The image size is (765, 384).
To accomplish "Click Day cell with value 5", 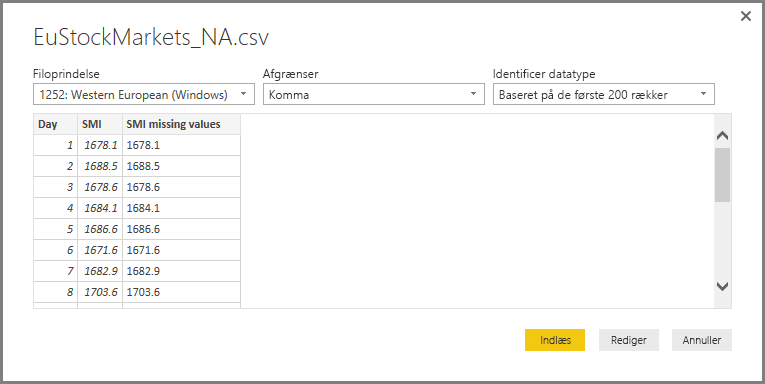I will [55, 229].
